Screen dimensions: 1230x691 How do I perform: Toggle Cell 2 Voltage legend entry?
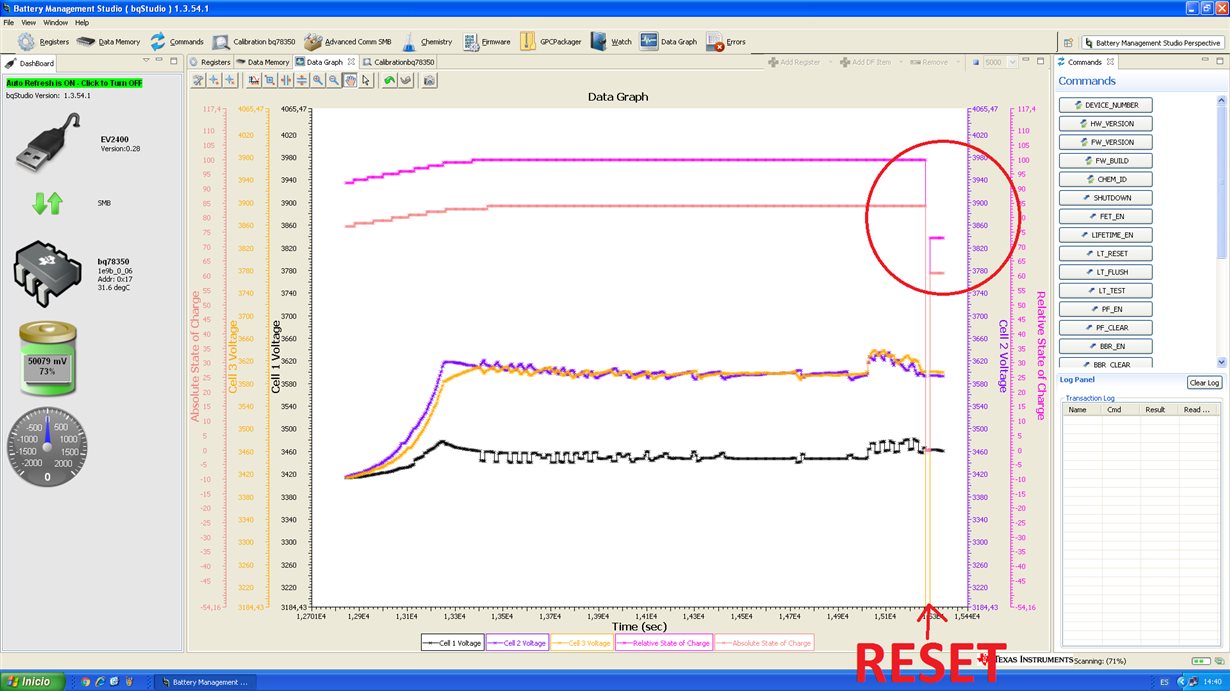pyautogui.click(x=517, y=643)
